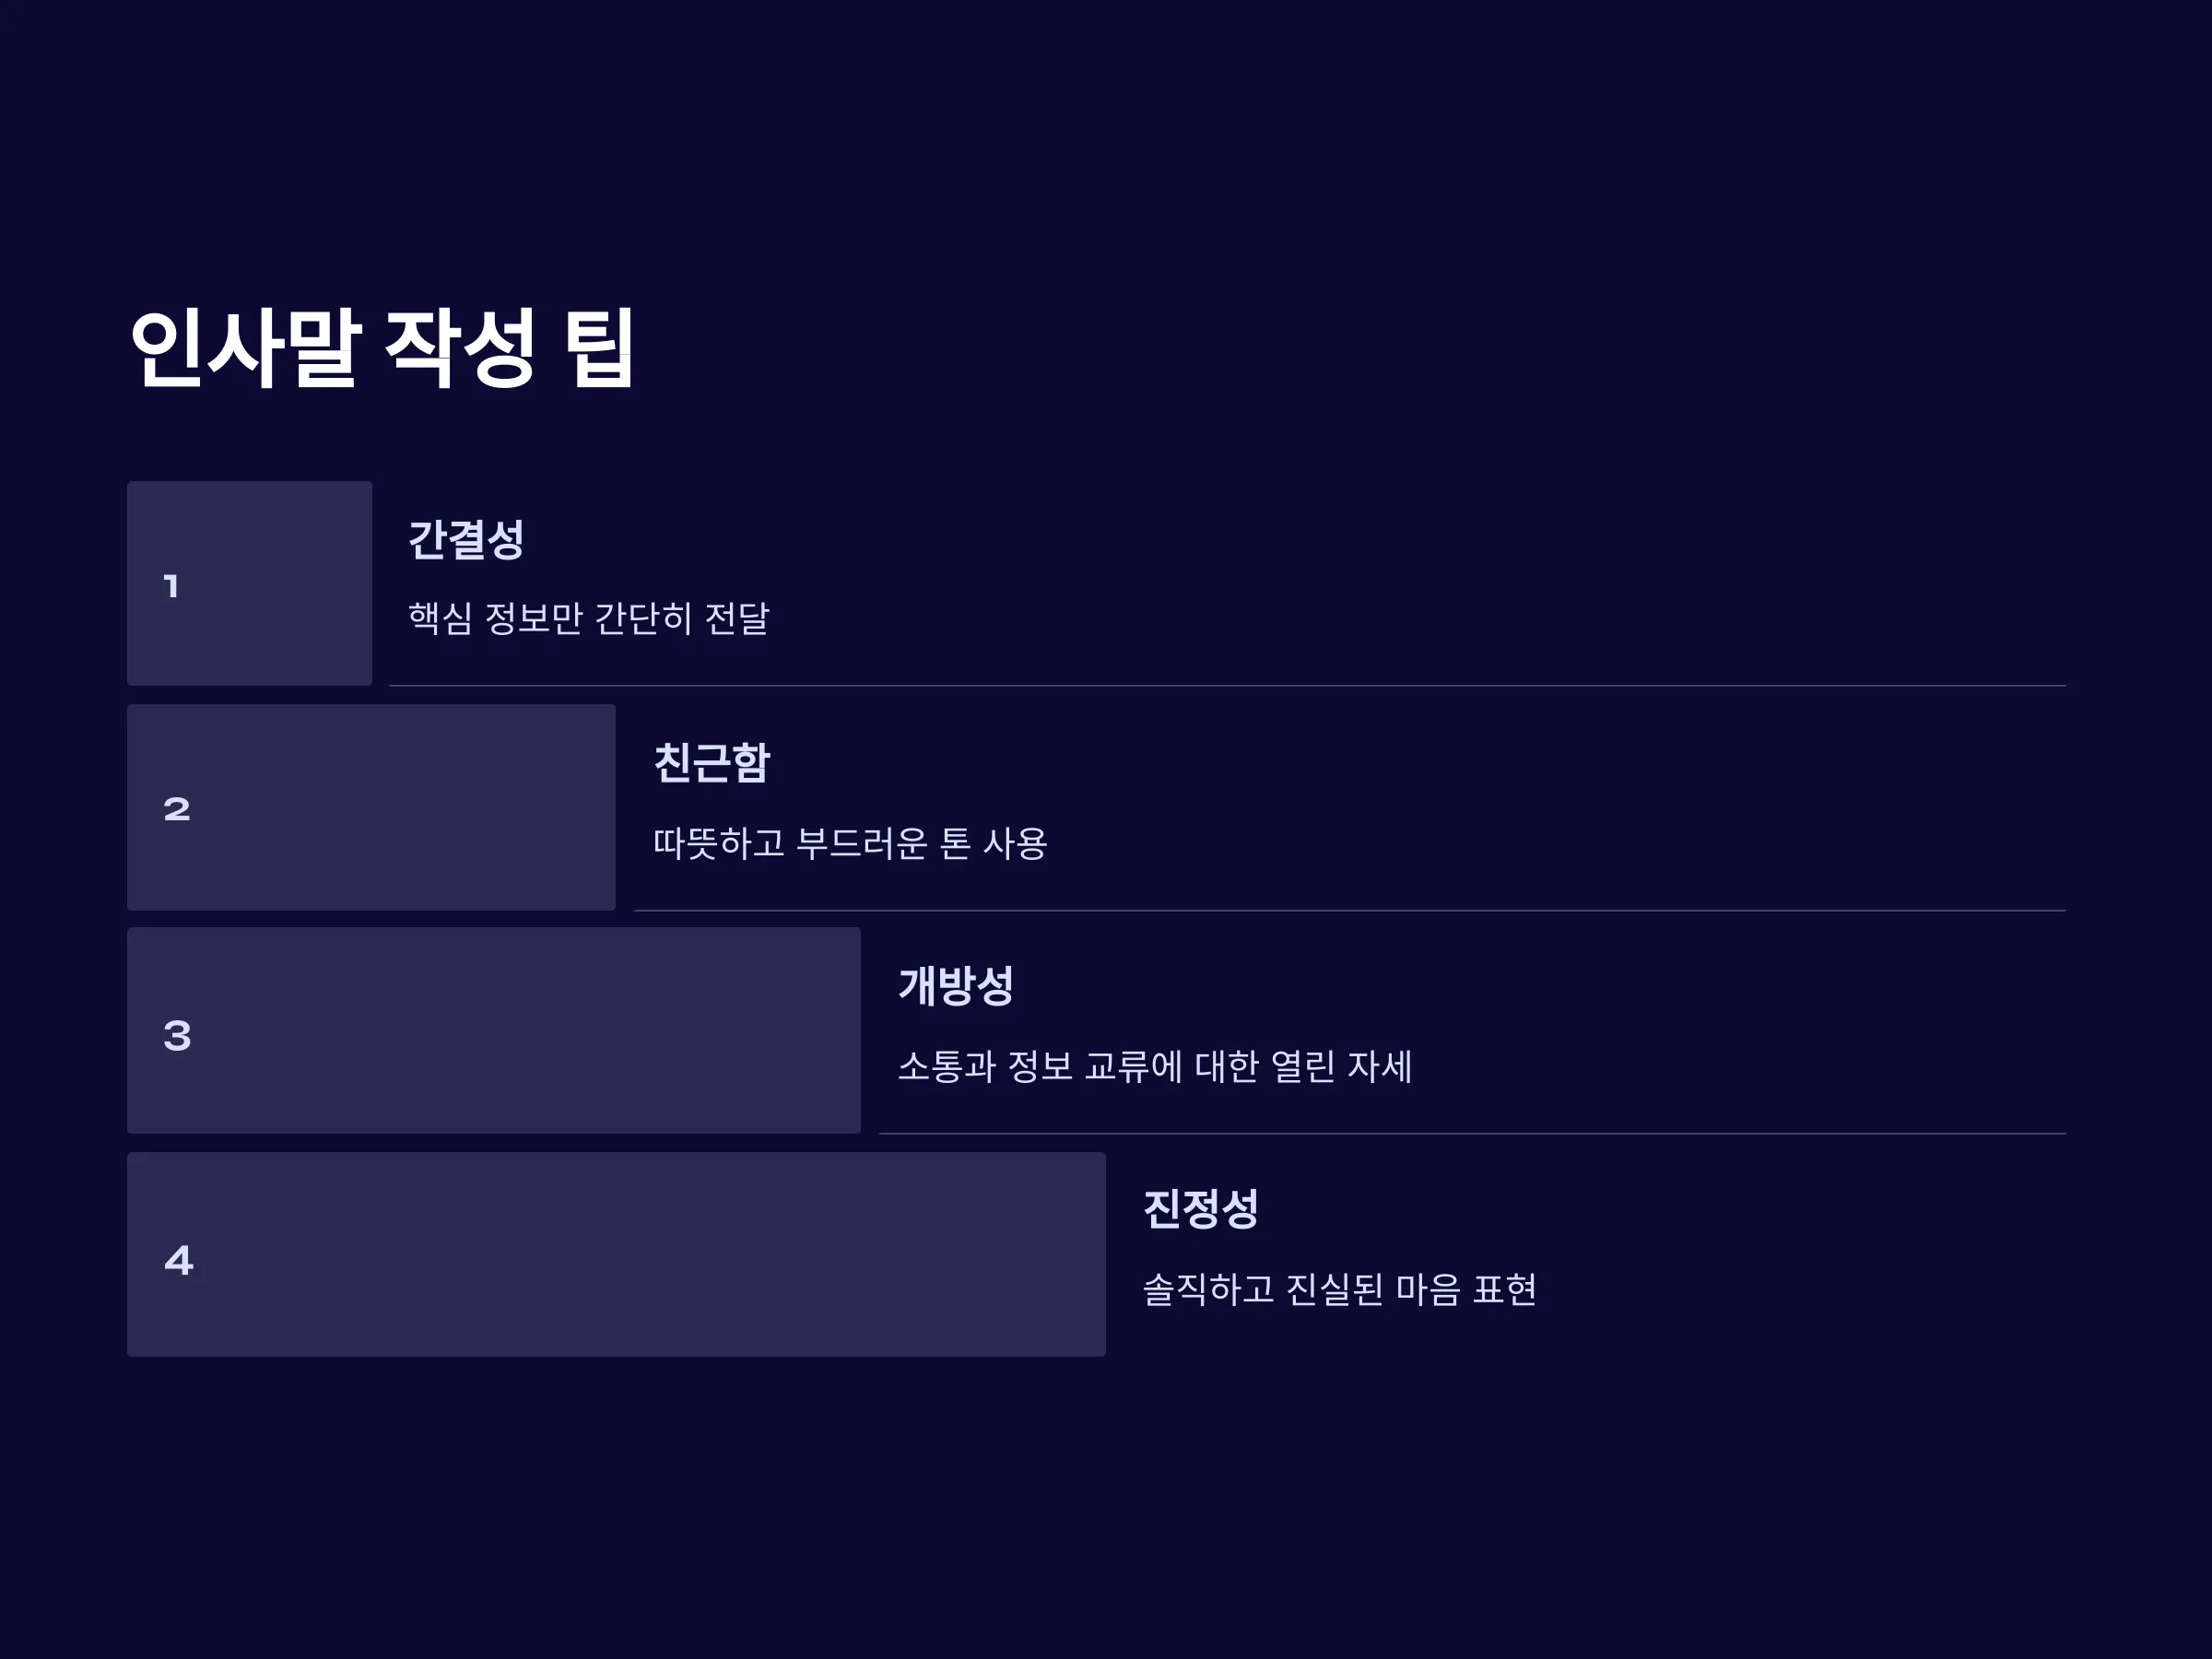Click the 개방성 heading
The image size is (2212, 1659).
point(956,986)
